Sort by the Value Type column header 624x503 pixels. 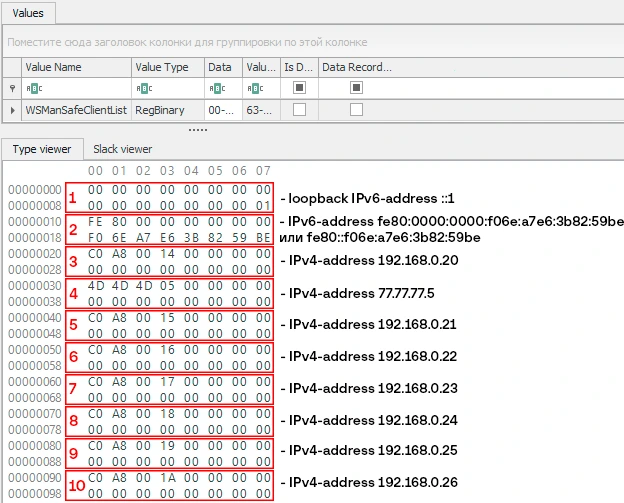click(x=167, y=67)
